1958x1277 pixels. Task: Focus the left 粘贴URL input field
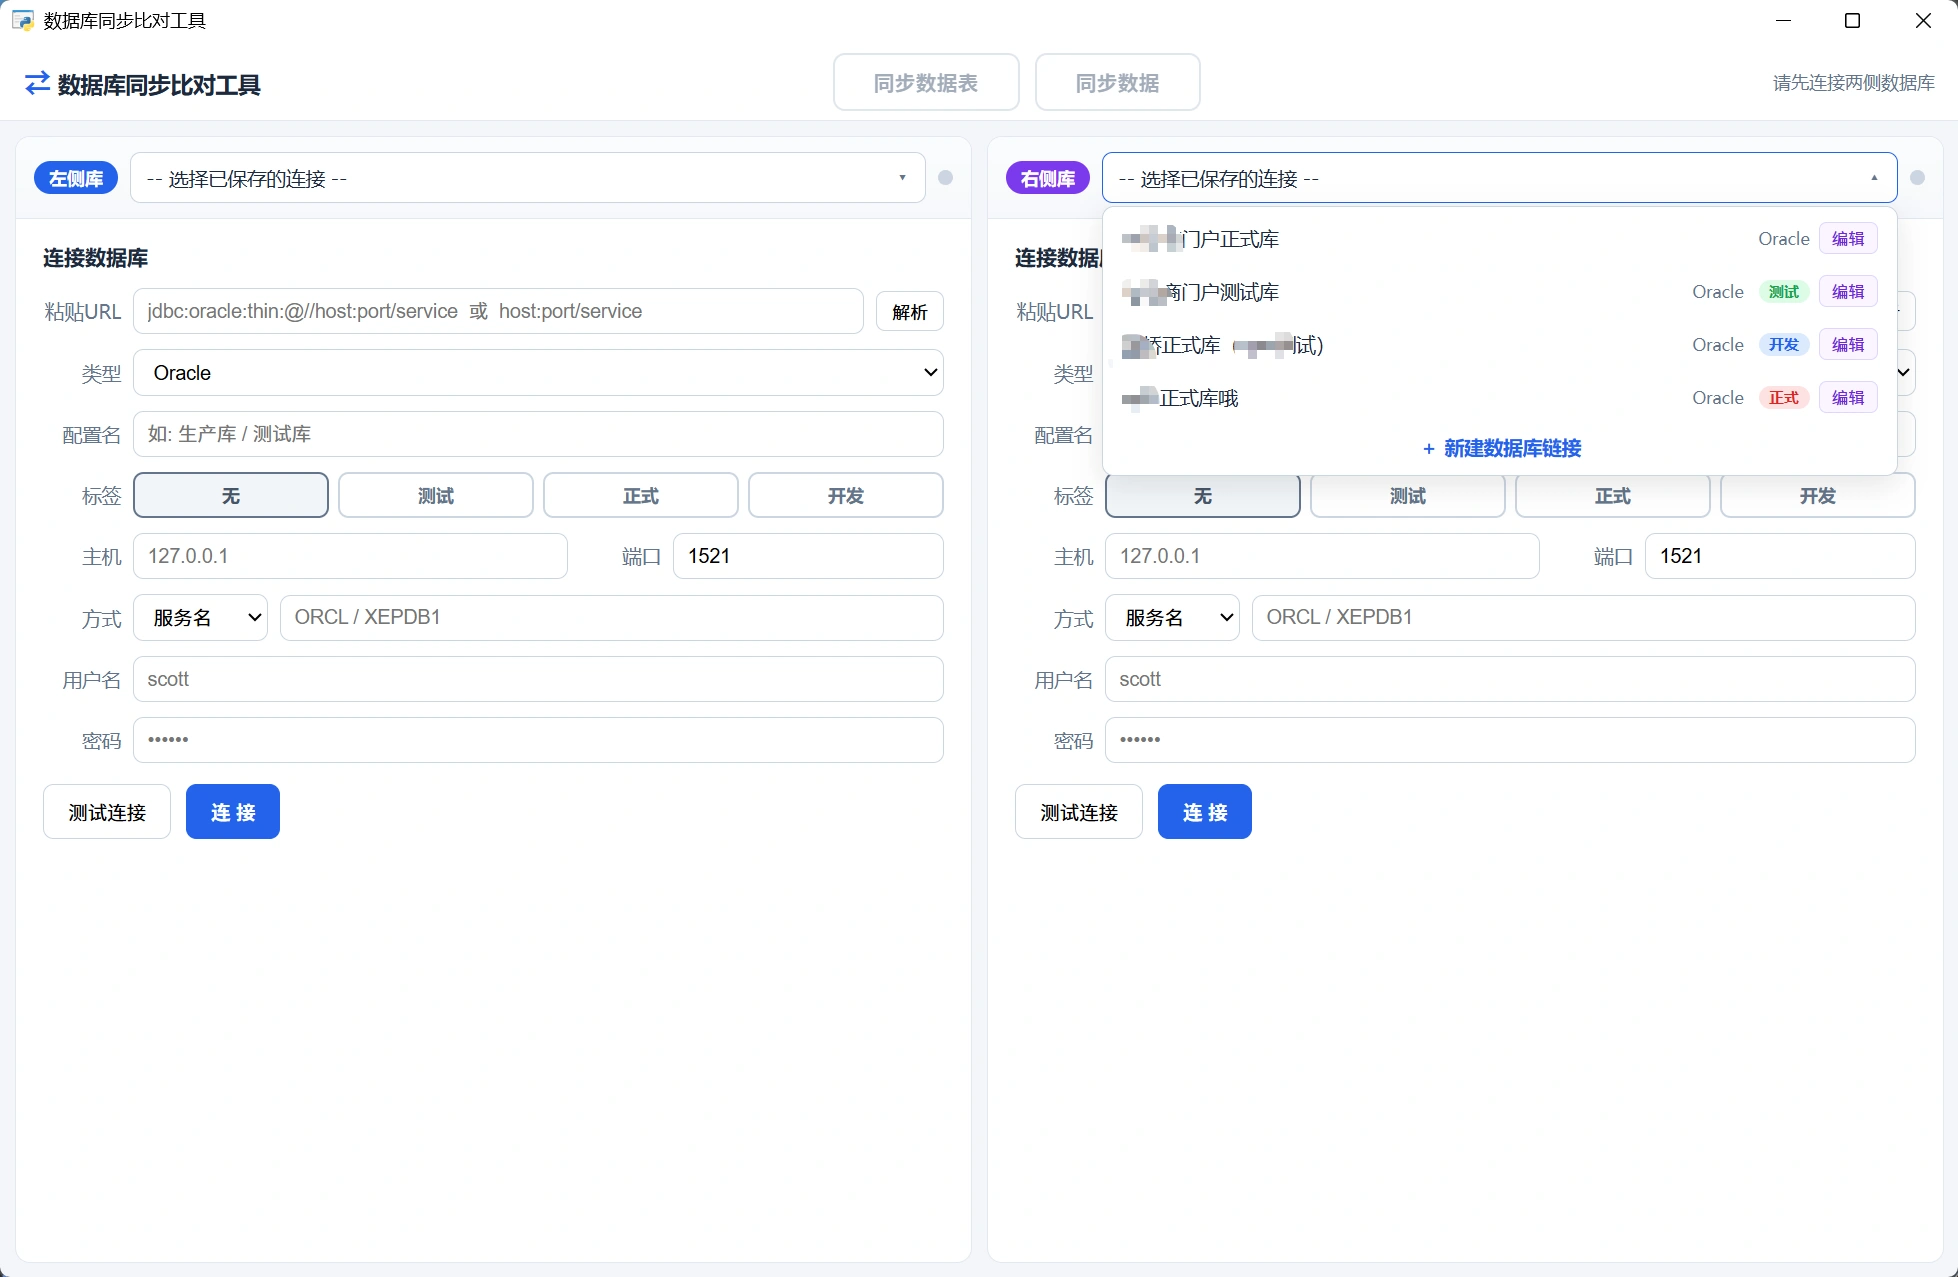pyautogui.click(x=498, y=311)
